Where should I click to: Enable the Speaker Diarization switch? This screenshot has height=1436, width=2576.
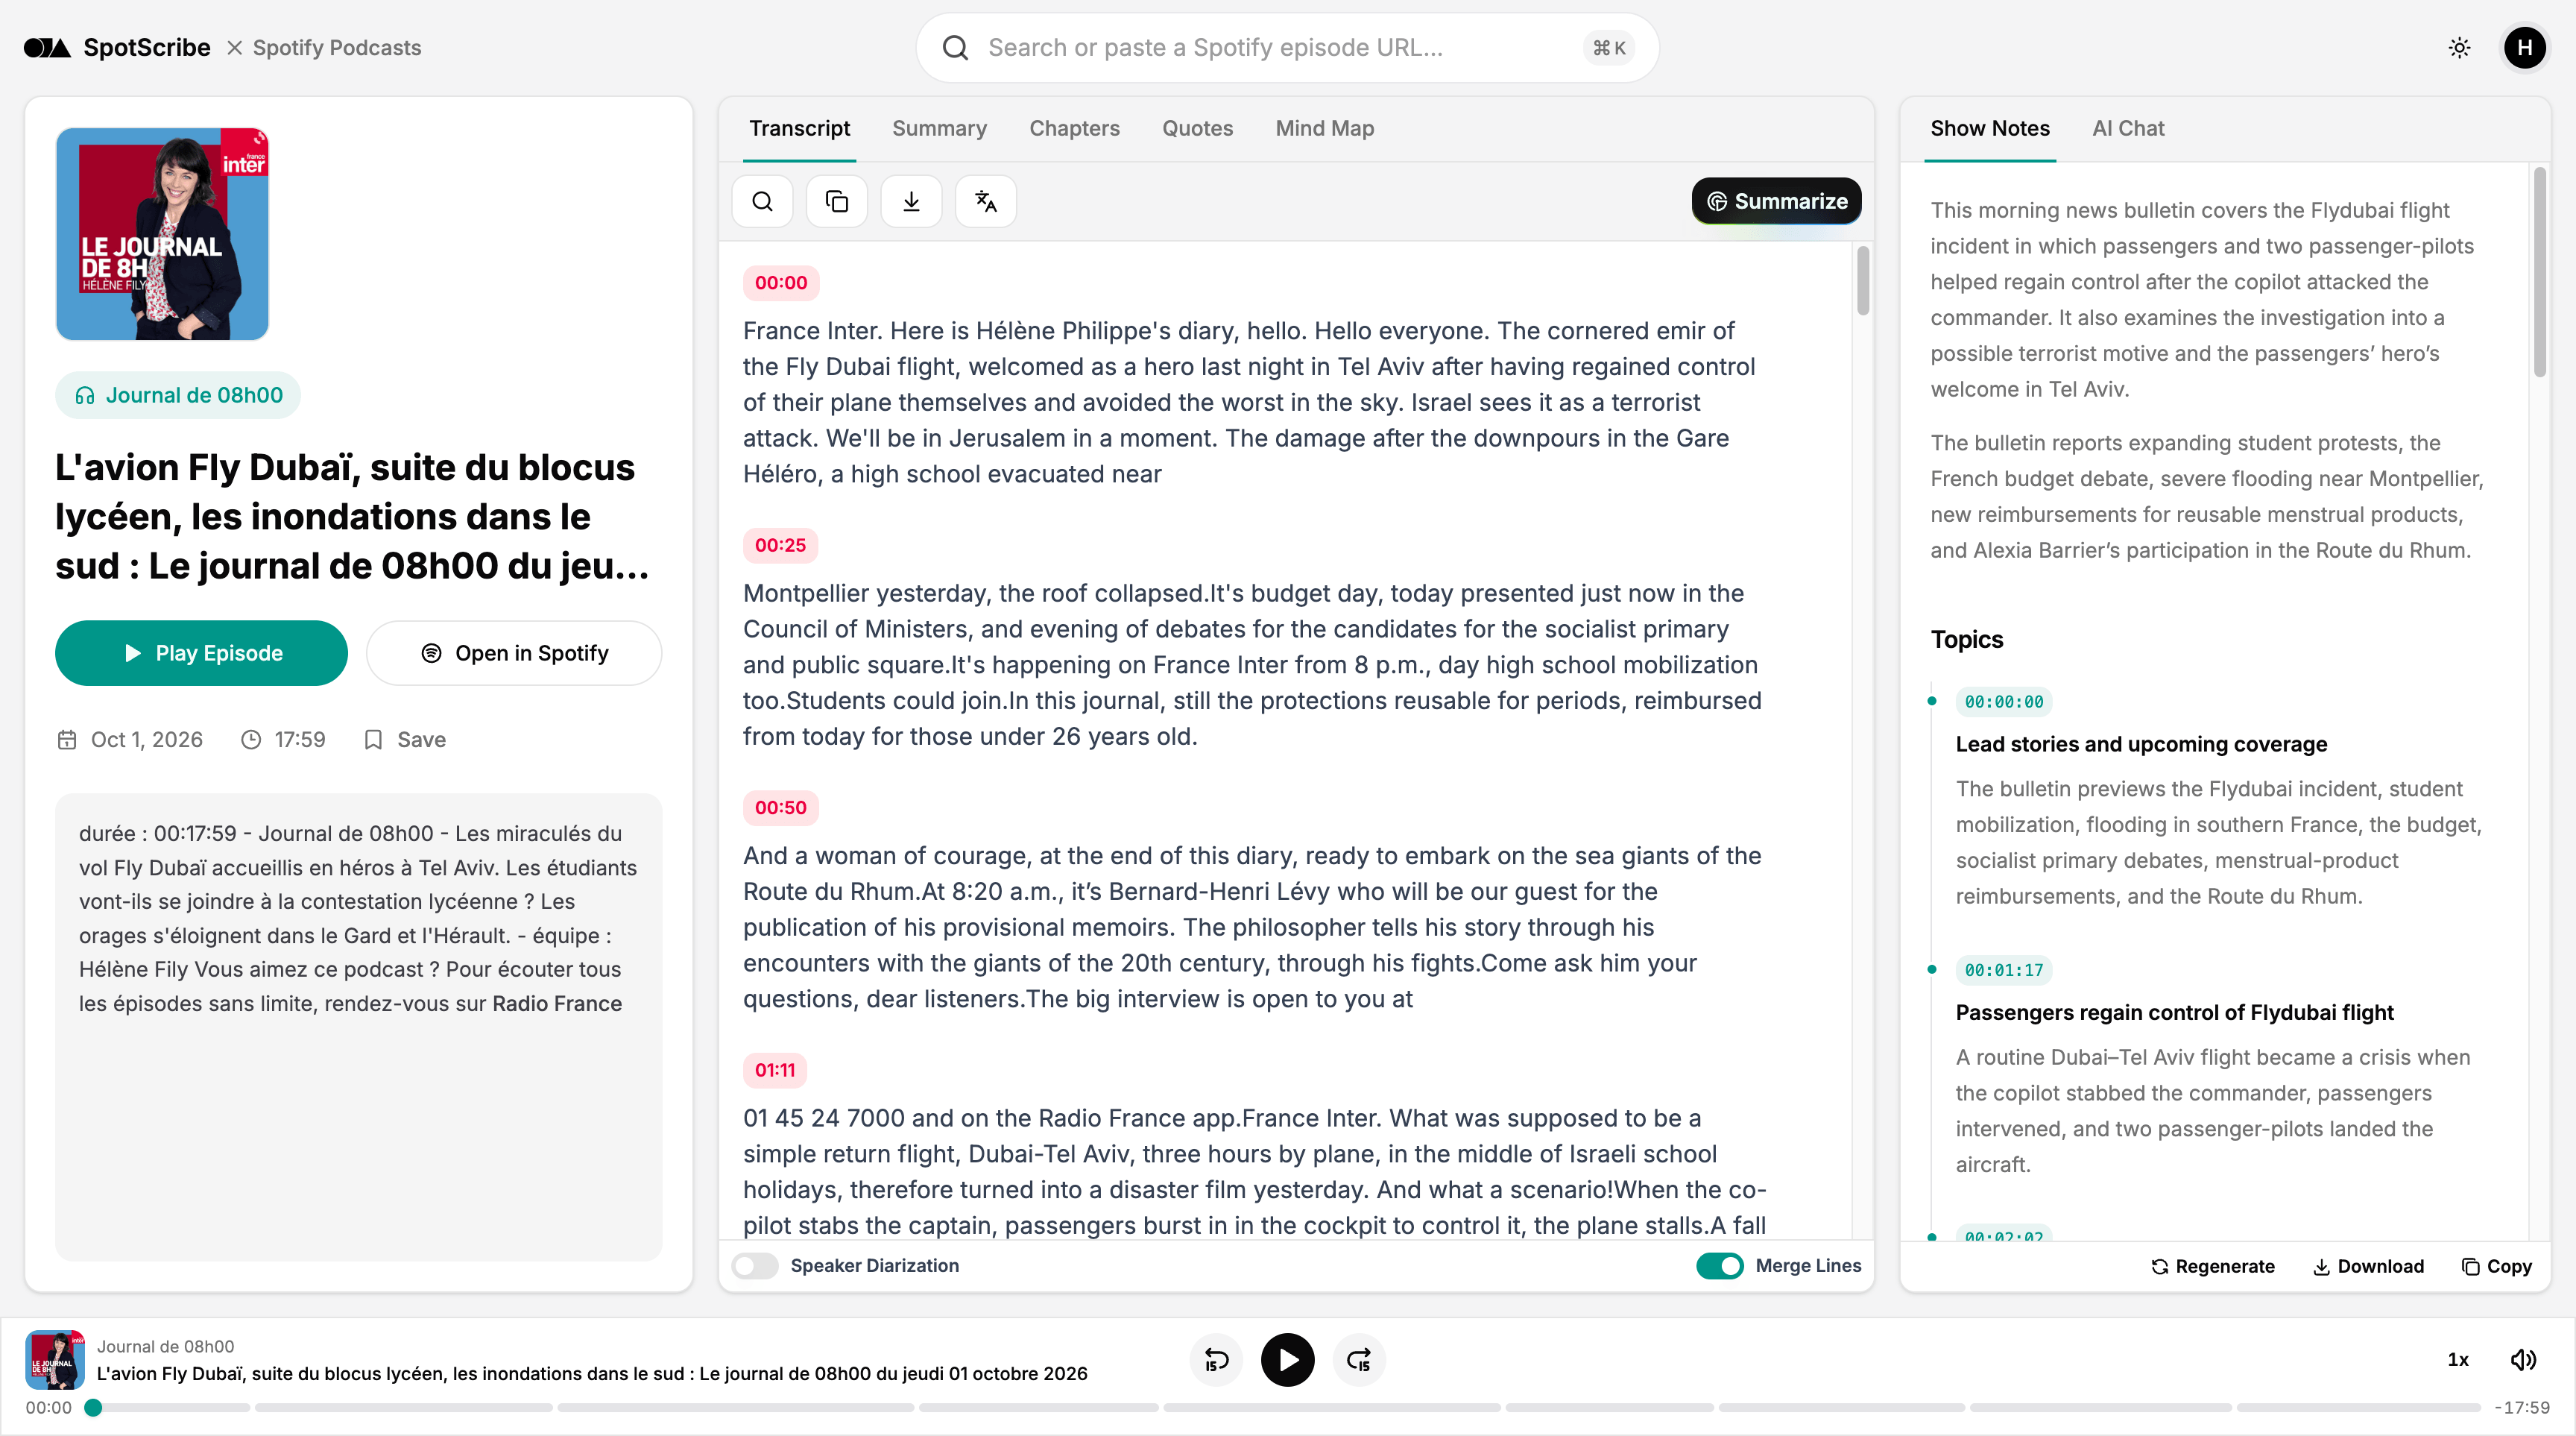click(x=755, y=1266)
